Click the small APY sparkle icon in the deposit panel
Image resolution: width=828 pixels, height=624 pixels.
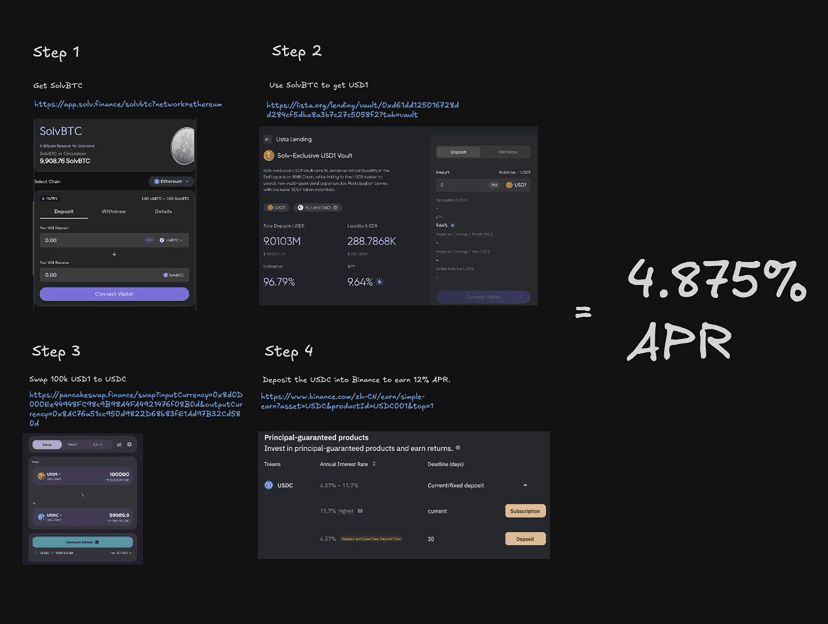[x=453, y=225]
